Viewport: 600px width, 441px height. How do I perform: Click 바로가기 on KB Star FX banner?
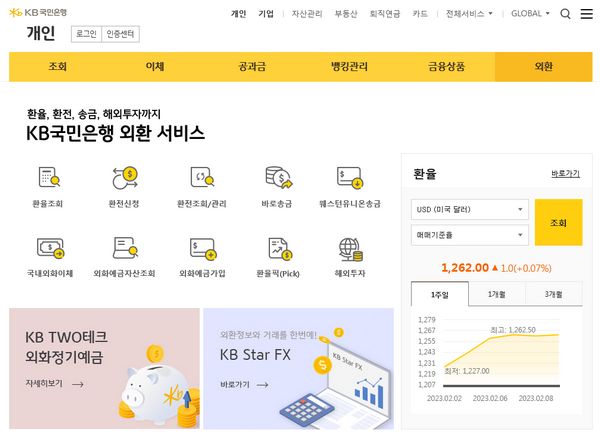pyautogui.click(x=244, y=384)
